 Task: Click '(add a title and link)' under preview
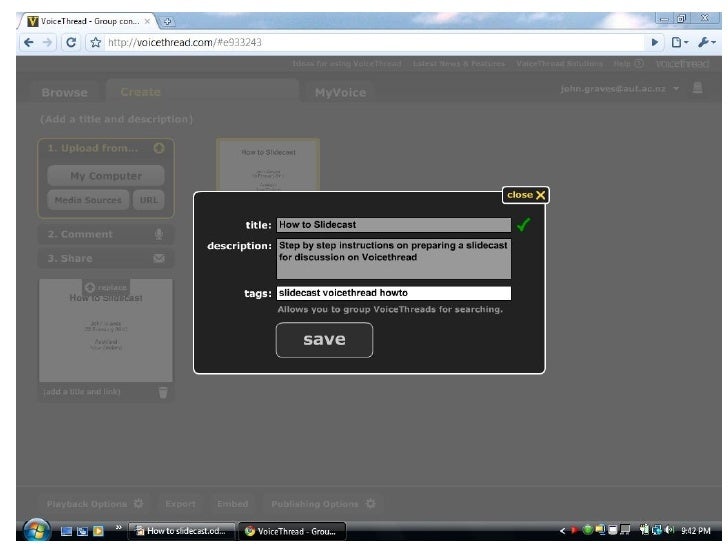82,392
